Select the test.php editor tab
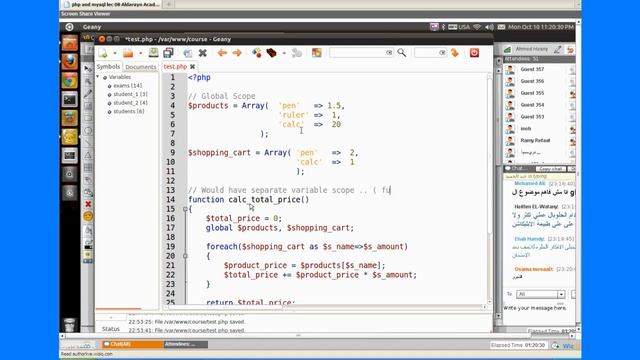The width and height of the screenshot is (640, 360). tap(175, 67)
